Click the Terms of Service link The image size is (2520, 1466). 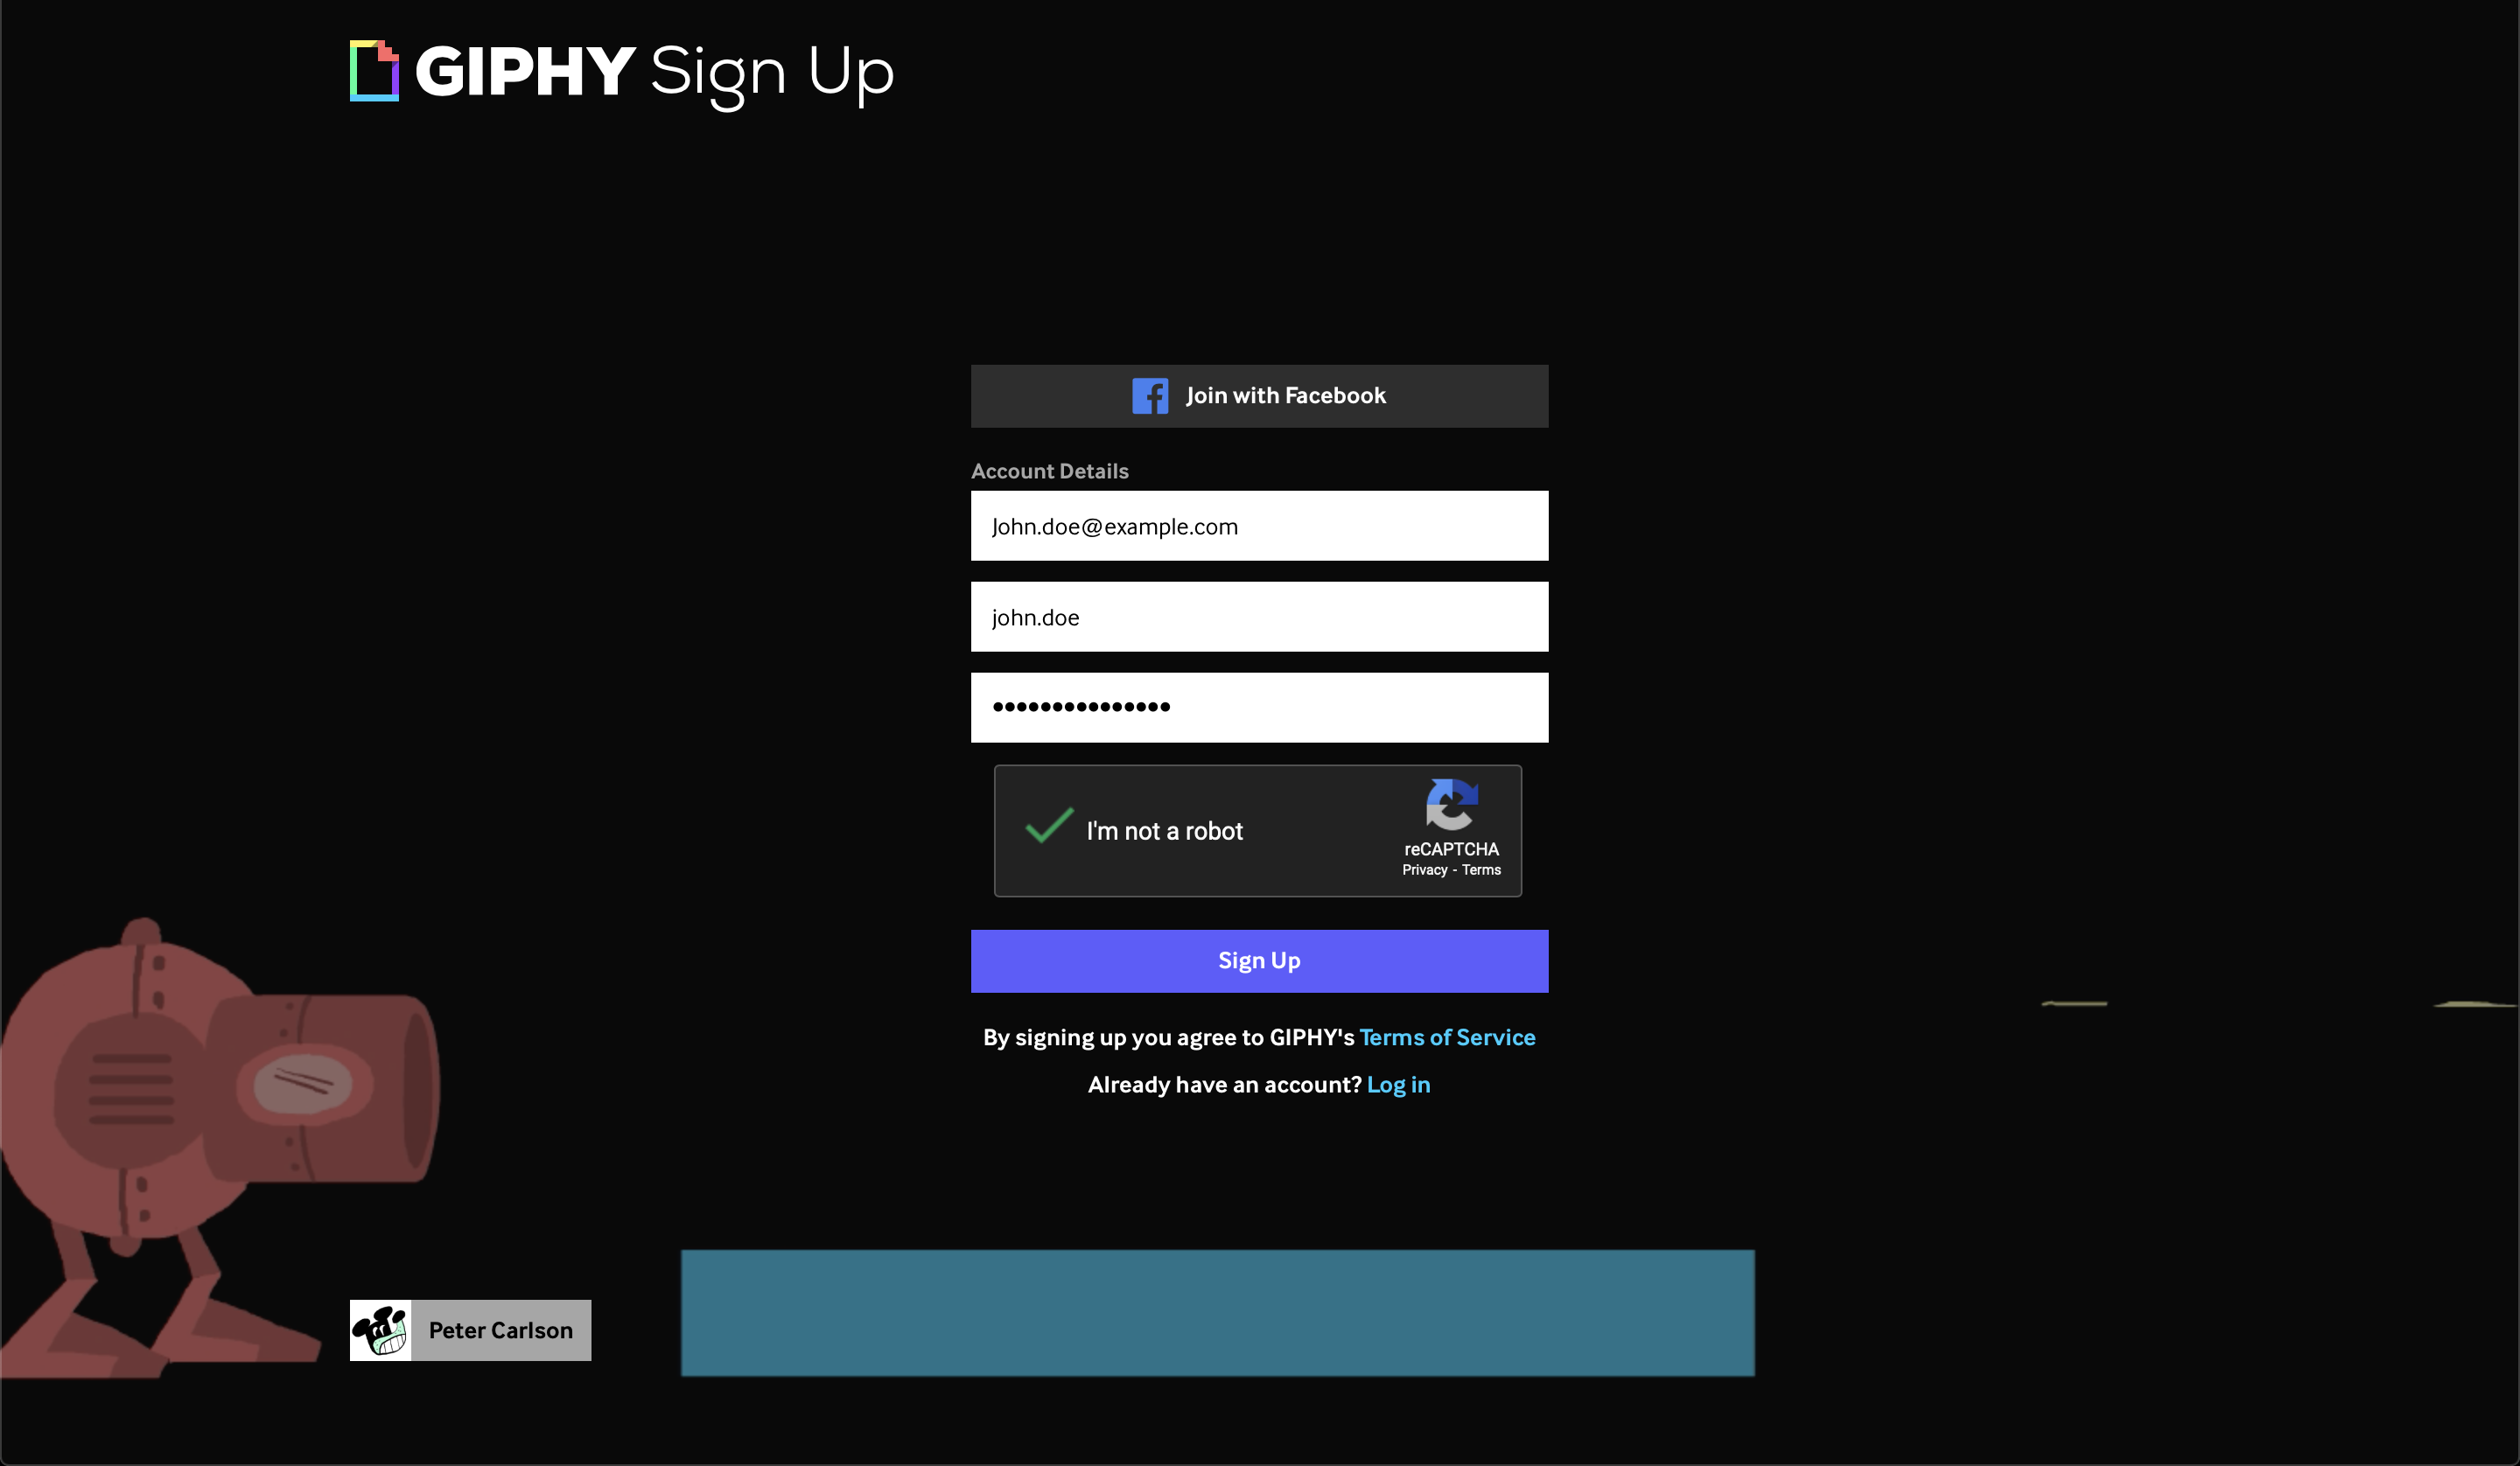point(1448,1037)
